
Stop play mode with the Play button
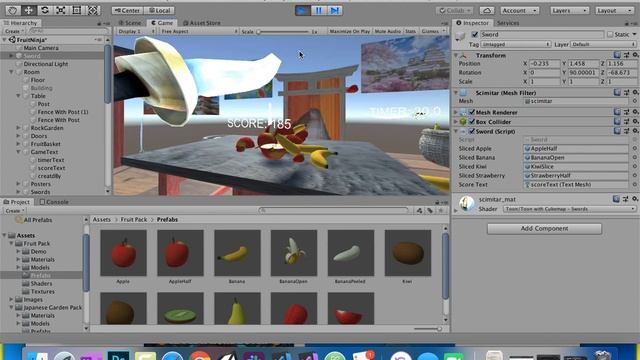[x=302, y=10]
